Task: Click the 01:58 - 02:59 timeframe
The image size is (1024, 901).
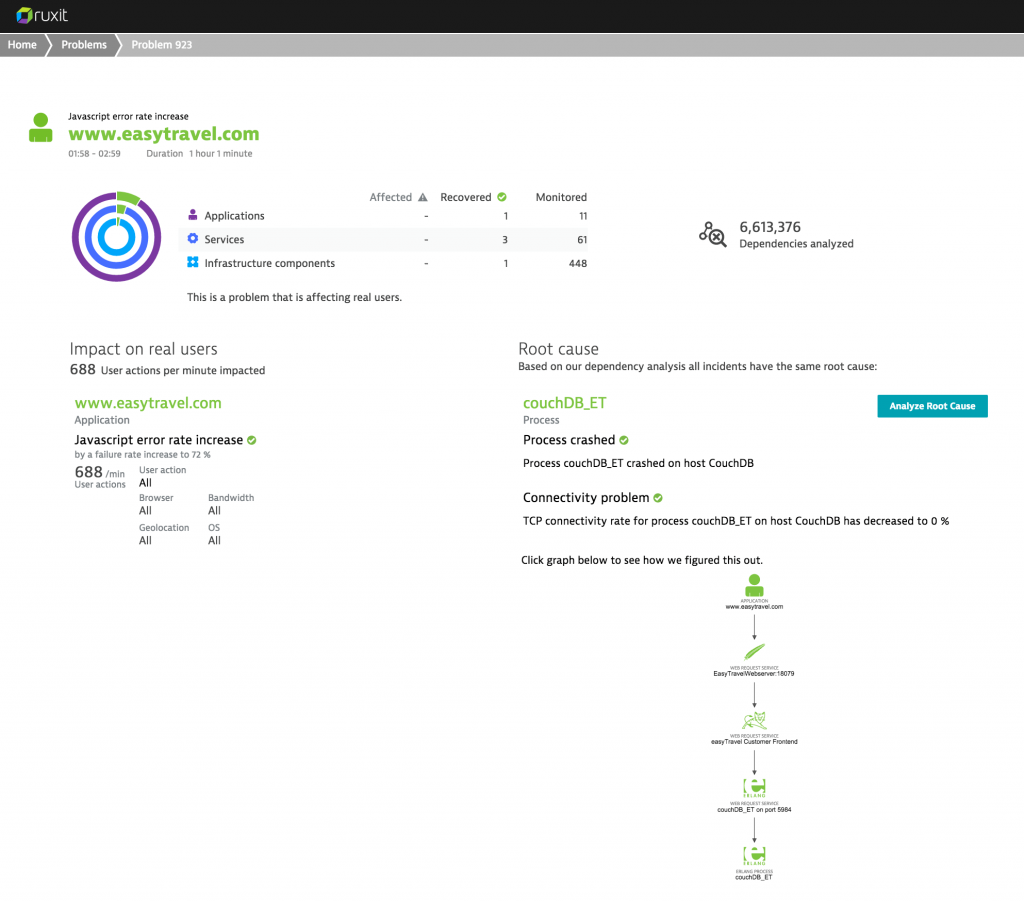Action: [94, 153]
